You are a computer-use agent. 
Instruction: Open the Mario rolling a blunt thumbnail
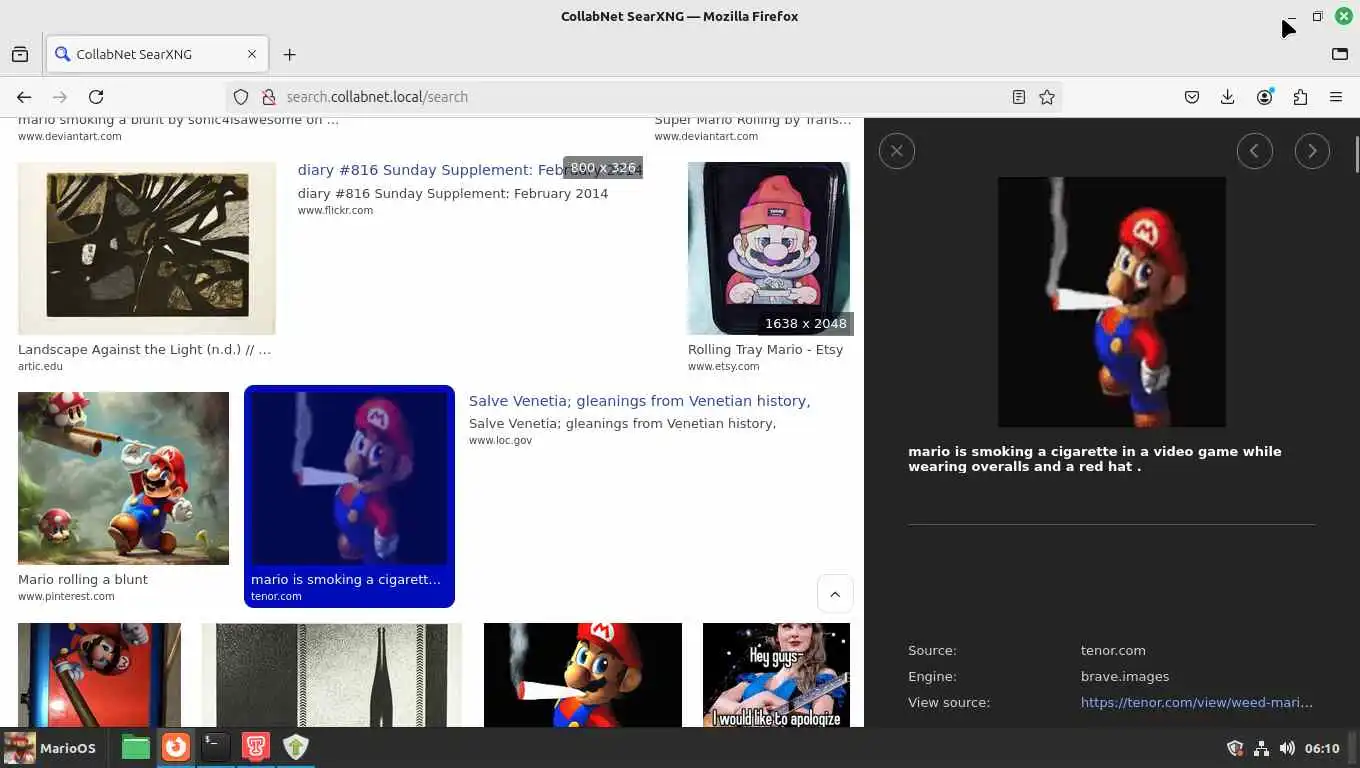[x=123, y=478]
